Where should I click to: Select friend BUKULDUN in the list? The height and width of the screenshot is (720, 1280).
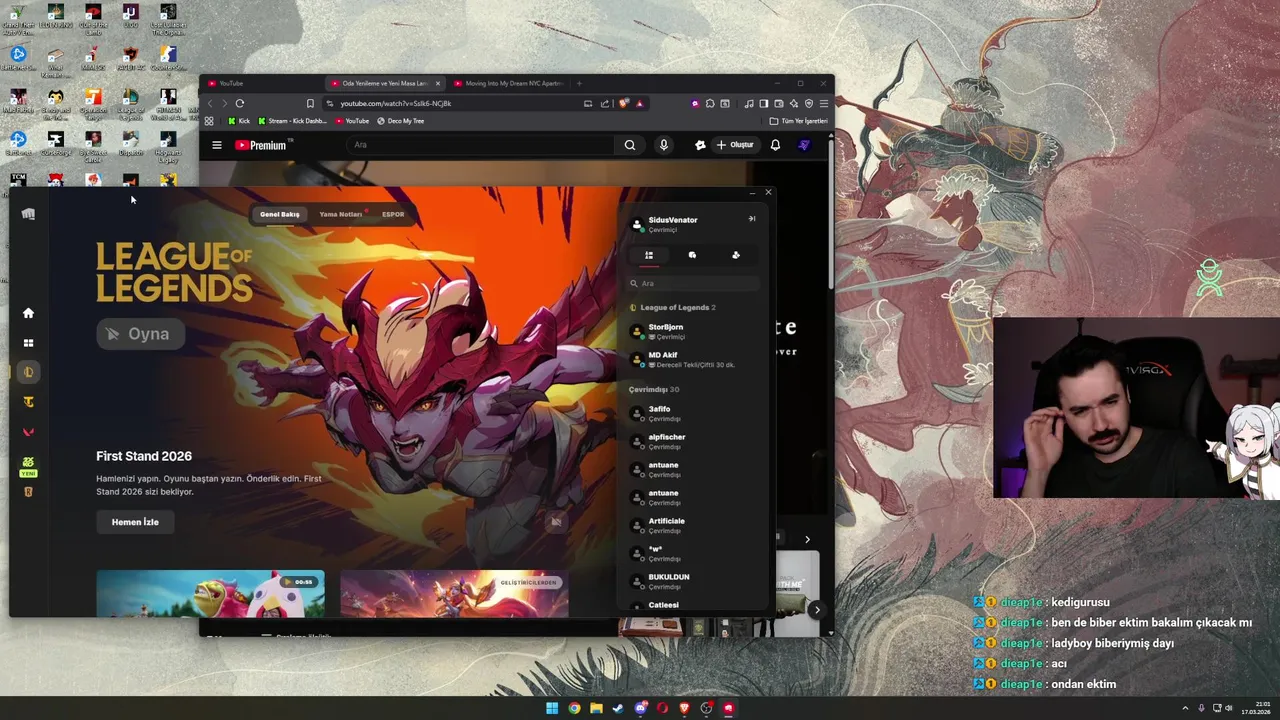694,582
